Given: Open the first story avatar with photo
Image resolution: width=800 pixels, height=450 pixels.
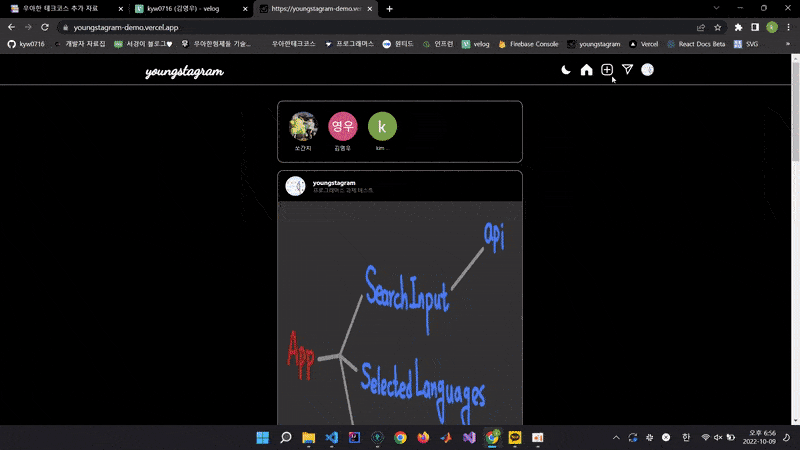Looking at the screenshot, I should tap(303, 127).
